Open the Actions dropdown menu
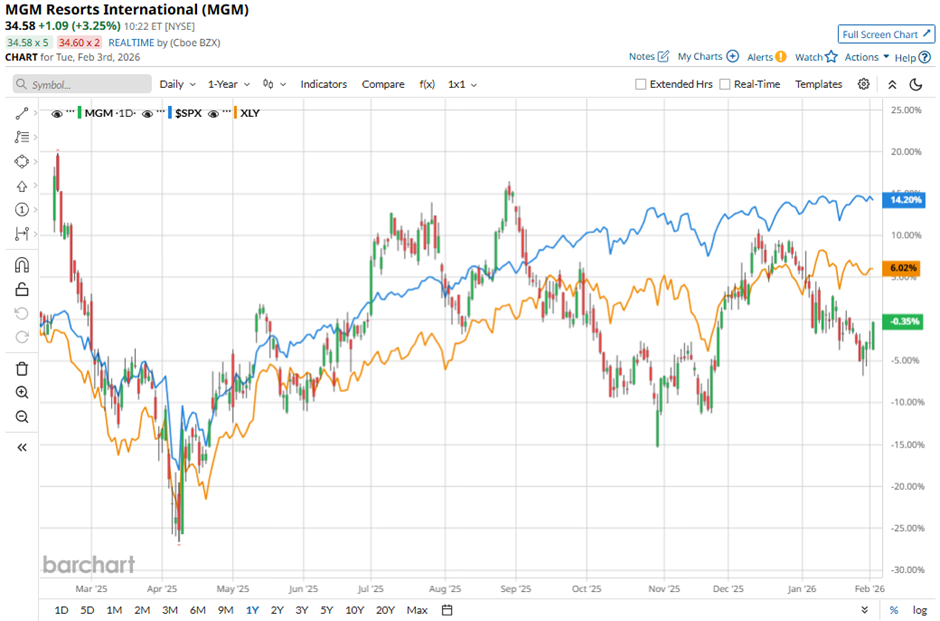 [x=866, y=57]
